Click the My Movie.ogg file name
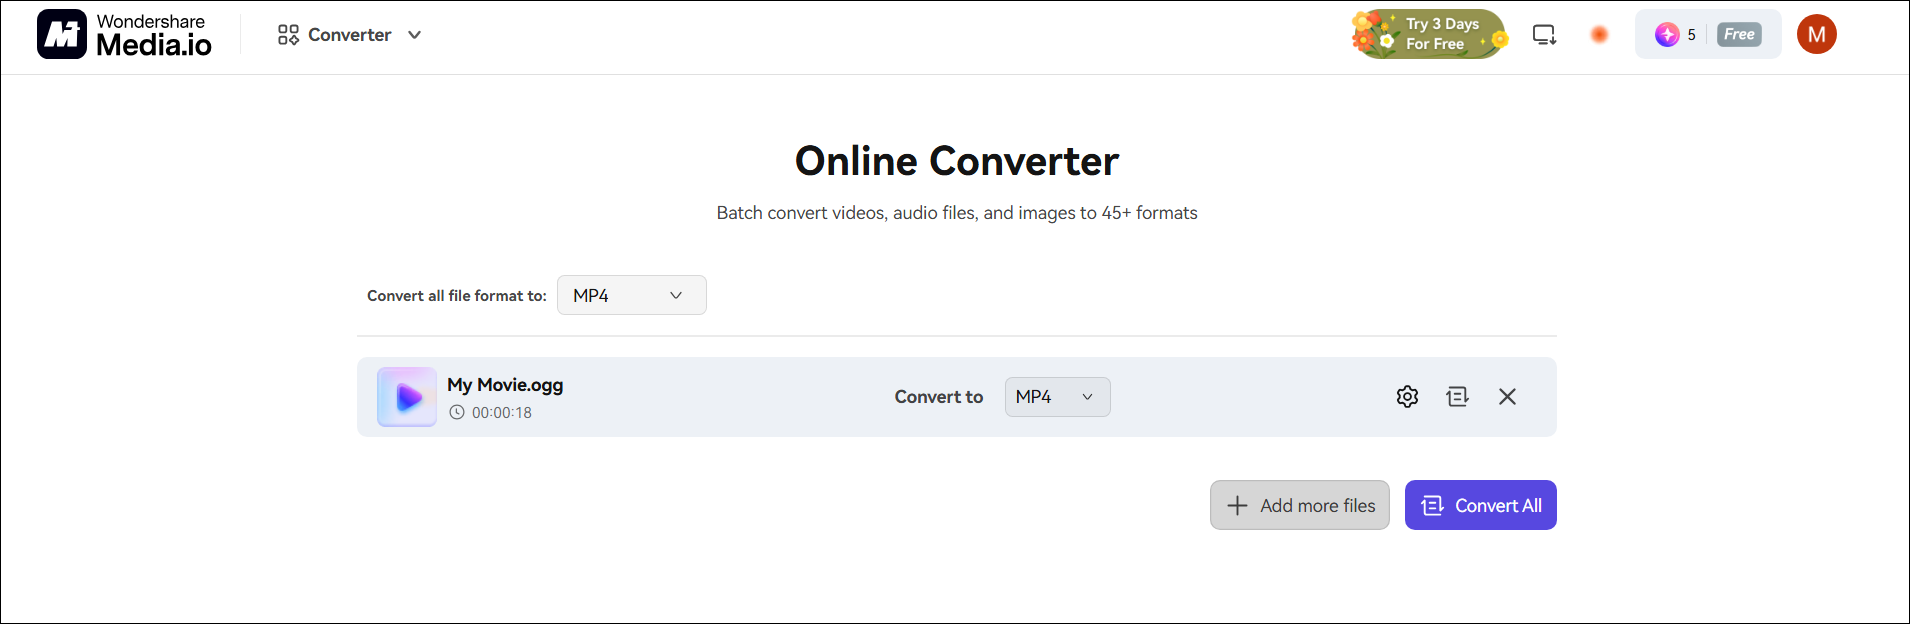This screenshot has width=1910, height=624. point(505,385)
